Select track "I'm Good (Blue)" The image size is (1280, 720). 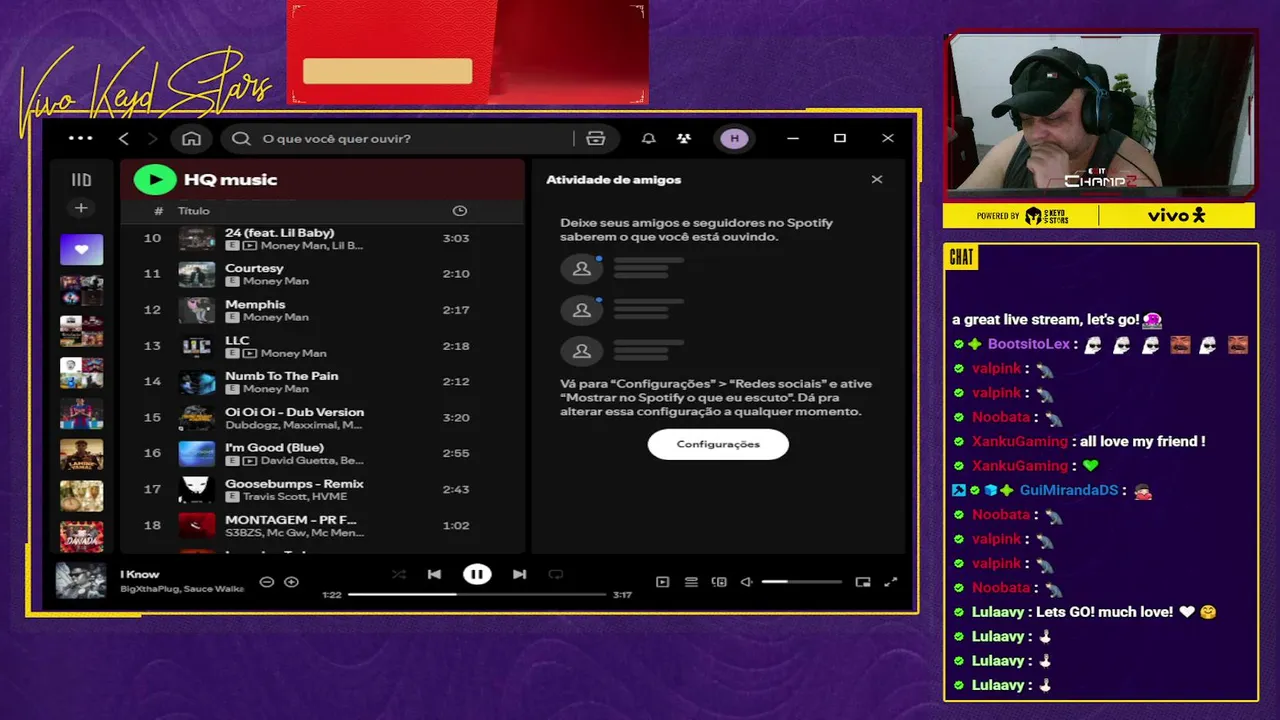322,454
